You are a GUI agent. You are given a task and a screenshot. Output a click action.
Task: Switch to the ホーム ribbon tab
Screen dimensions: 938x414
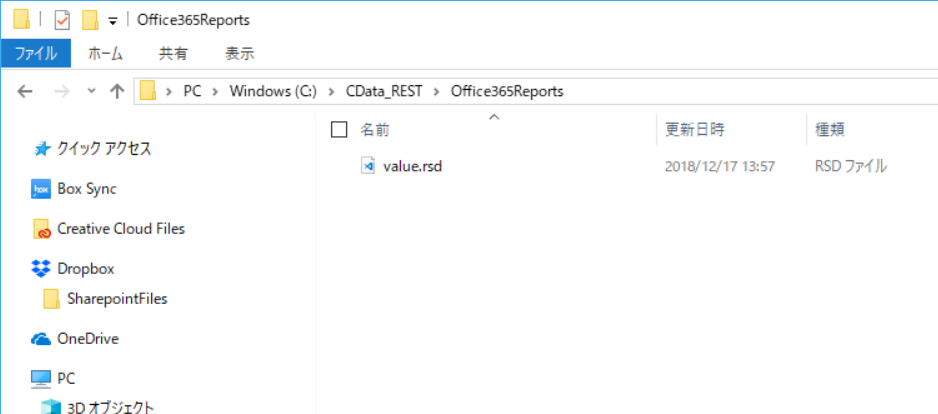105,53
